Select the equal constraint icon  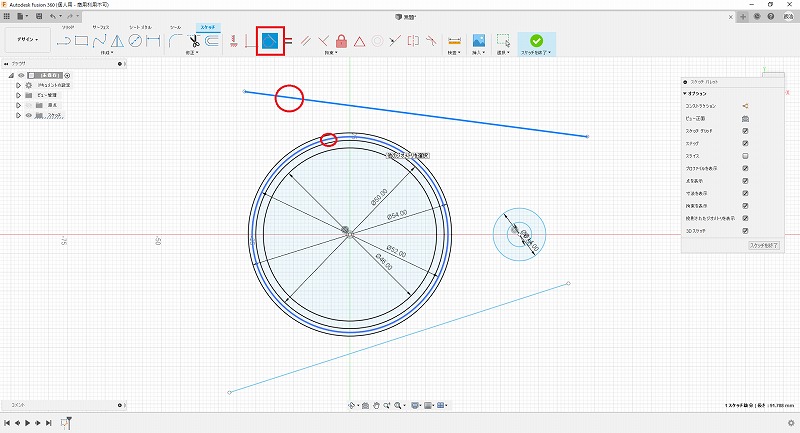(x=288, y=41)
